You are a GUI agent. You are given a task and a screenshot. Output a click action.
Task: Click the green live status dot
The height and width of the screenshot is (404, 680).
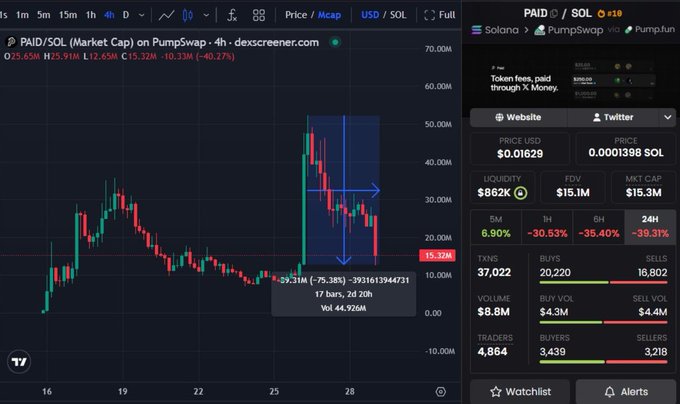pos(335,42)
